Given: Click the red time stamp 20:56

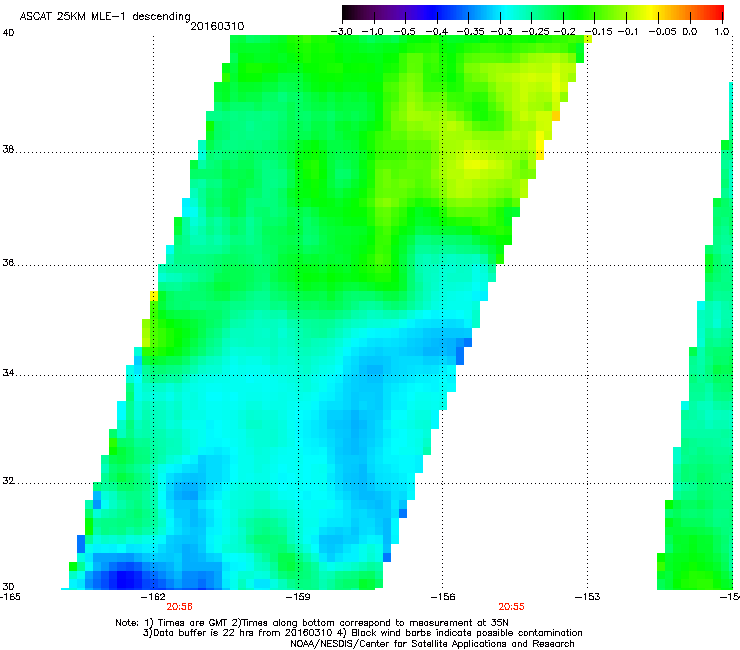Looking at the screenshot, I should coord(179,607).
